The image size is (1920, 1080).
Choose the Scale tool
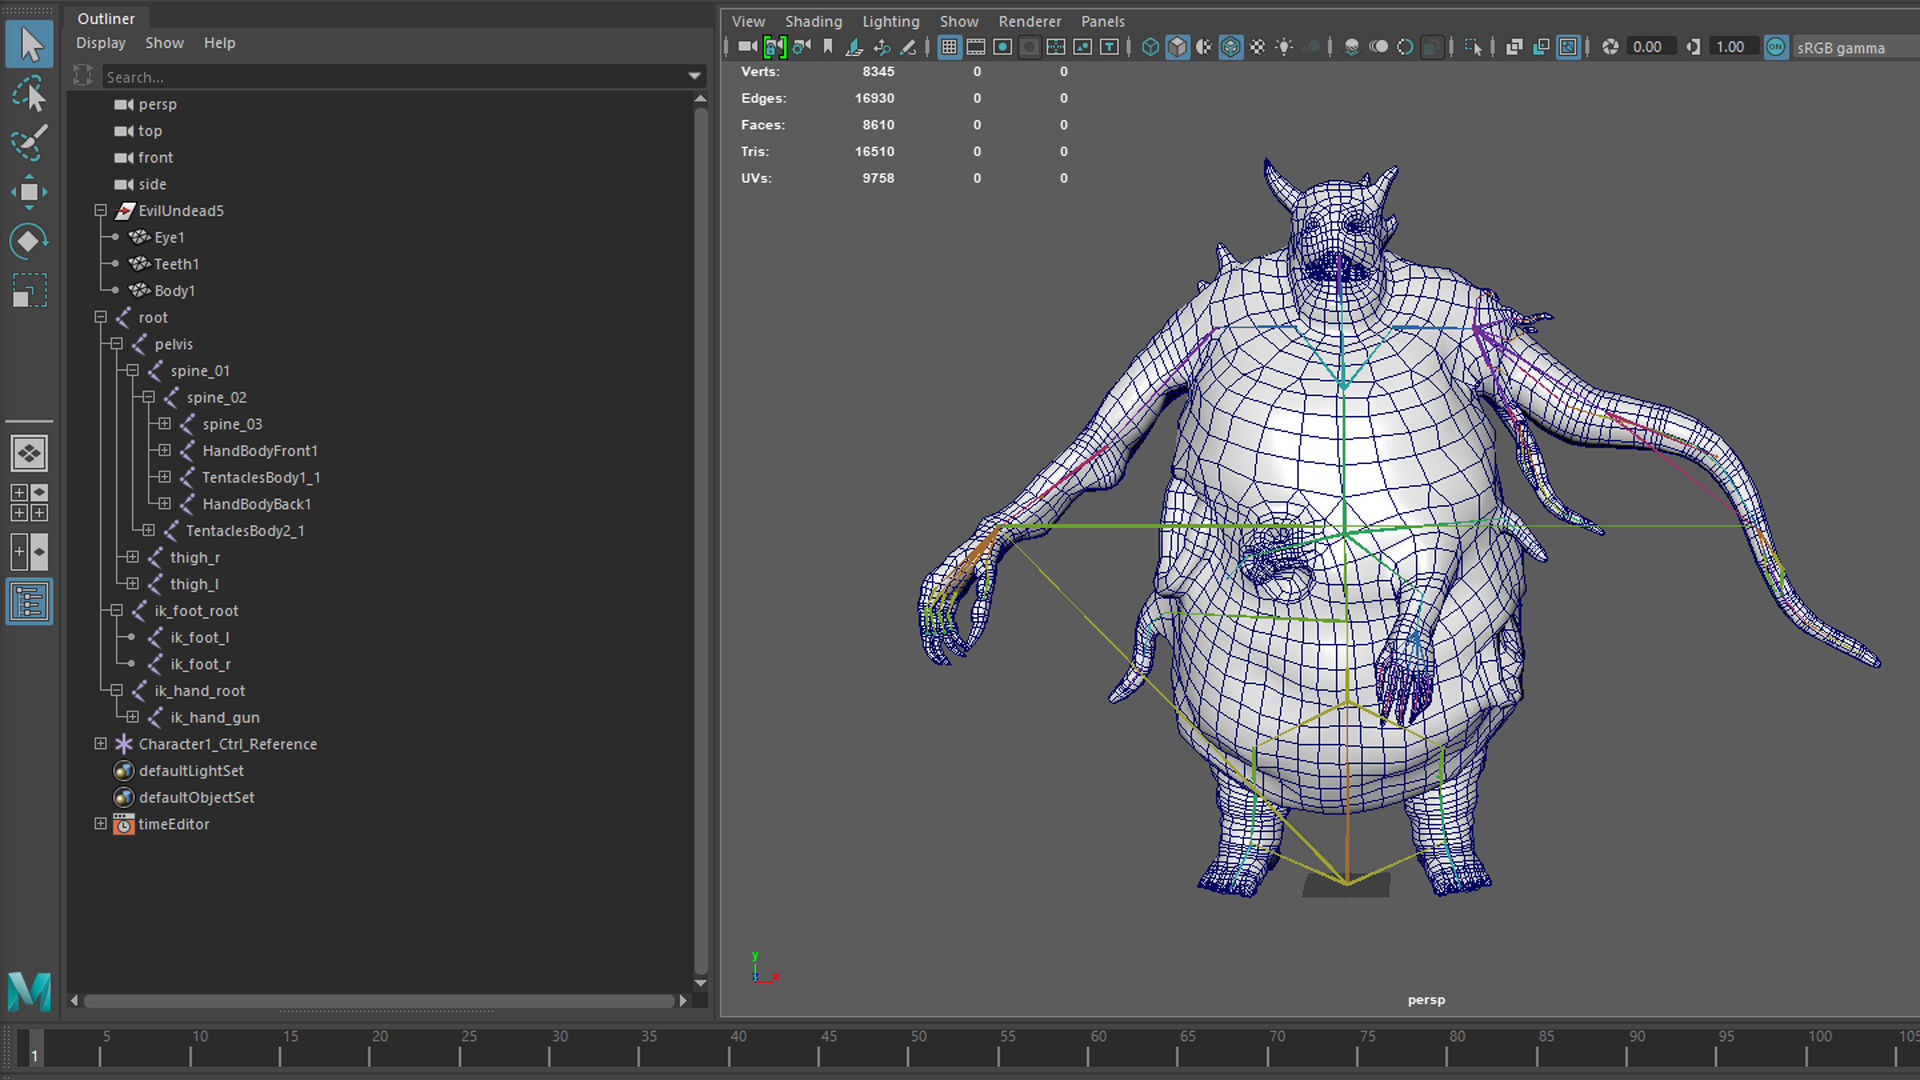[29, 290]
